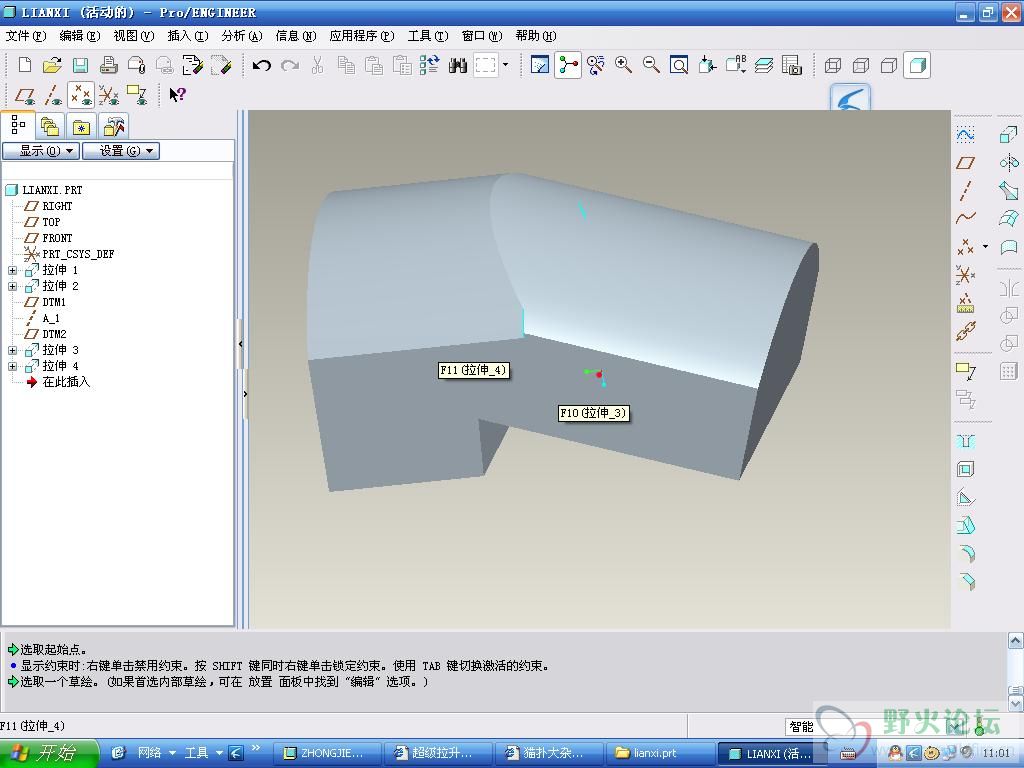Switch to hidden line display mode
Viewport: 1024px width, 768px height.
(861, 65)
